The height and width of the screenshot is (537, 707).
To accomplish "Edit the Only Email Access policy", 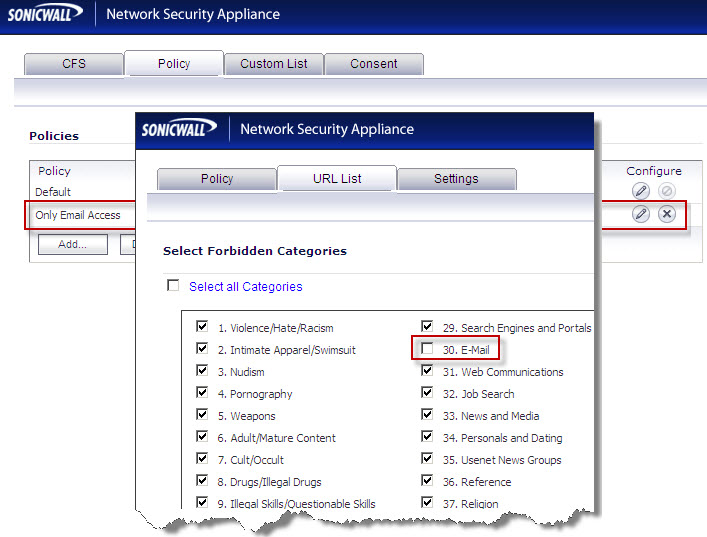I will pos(641,214).
